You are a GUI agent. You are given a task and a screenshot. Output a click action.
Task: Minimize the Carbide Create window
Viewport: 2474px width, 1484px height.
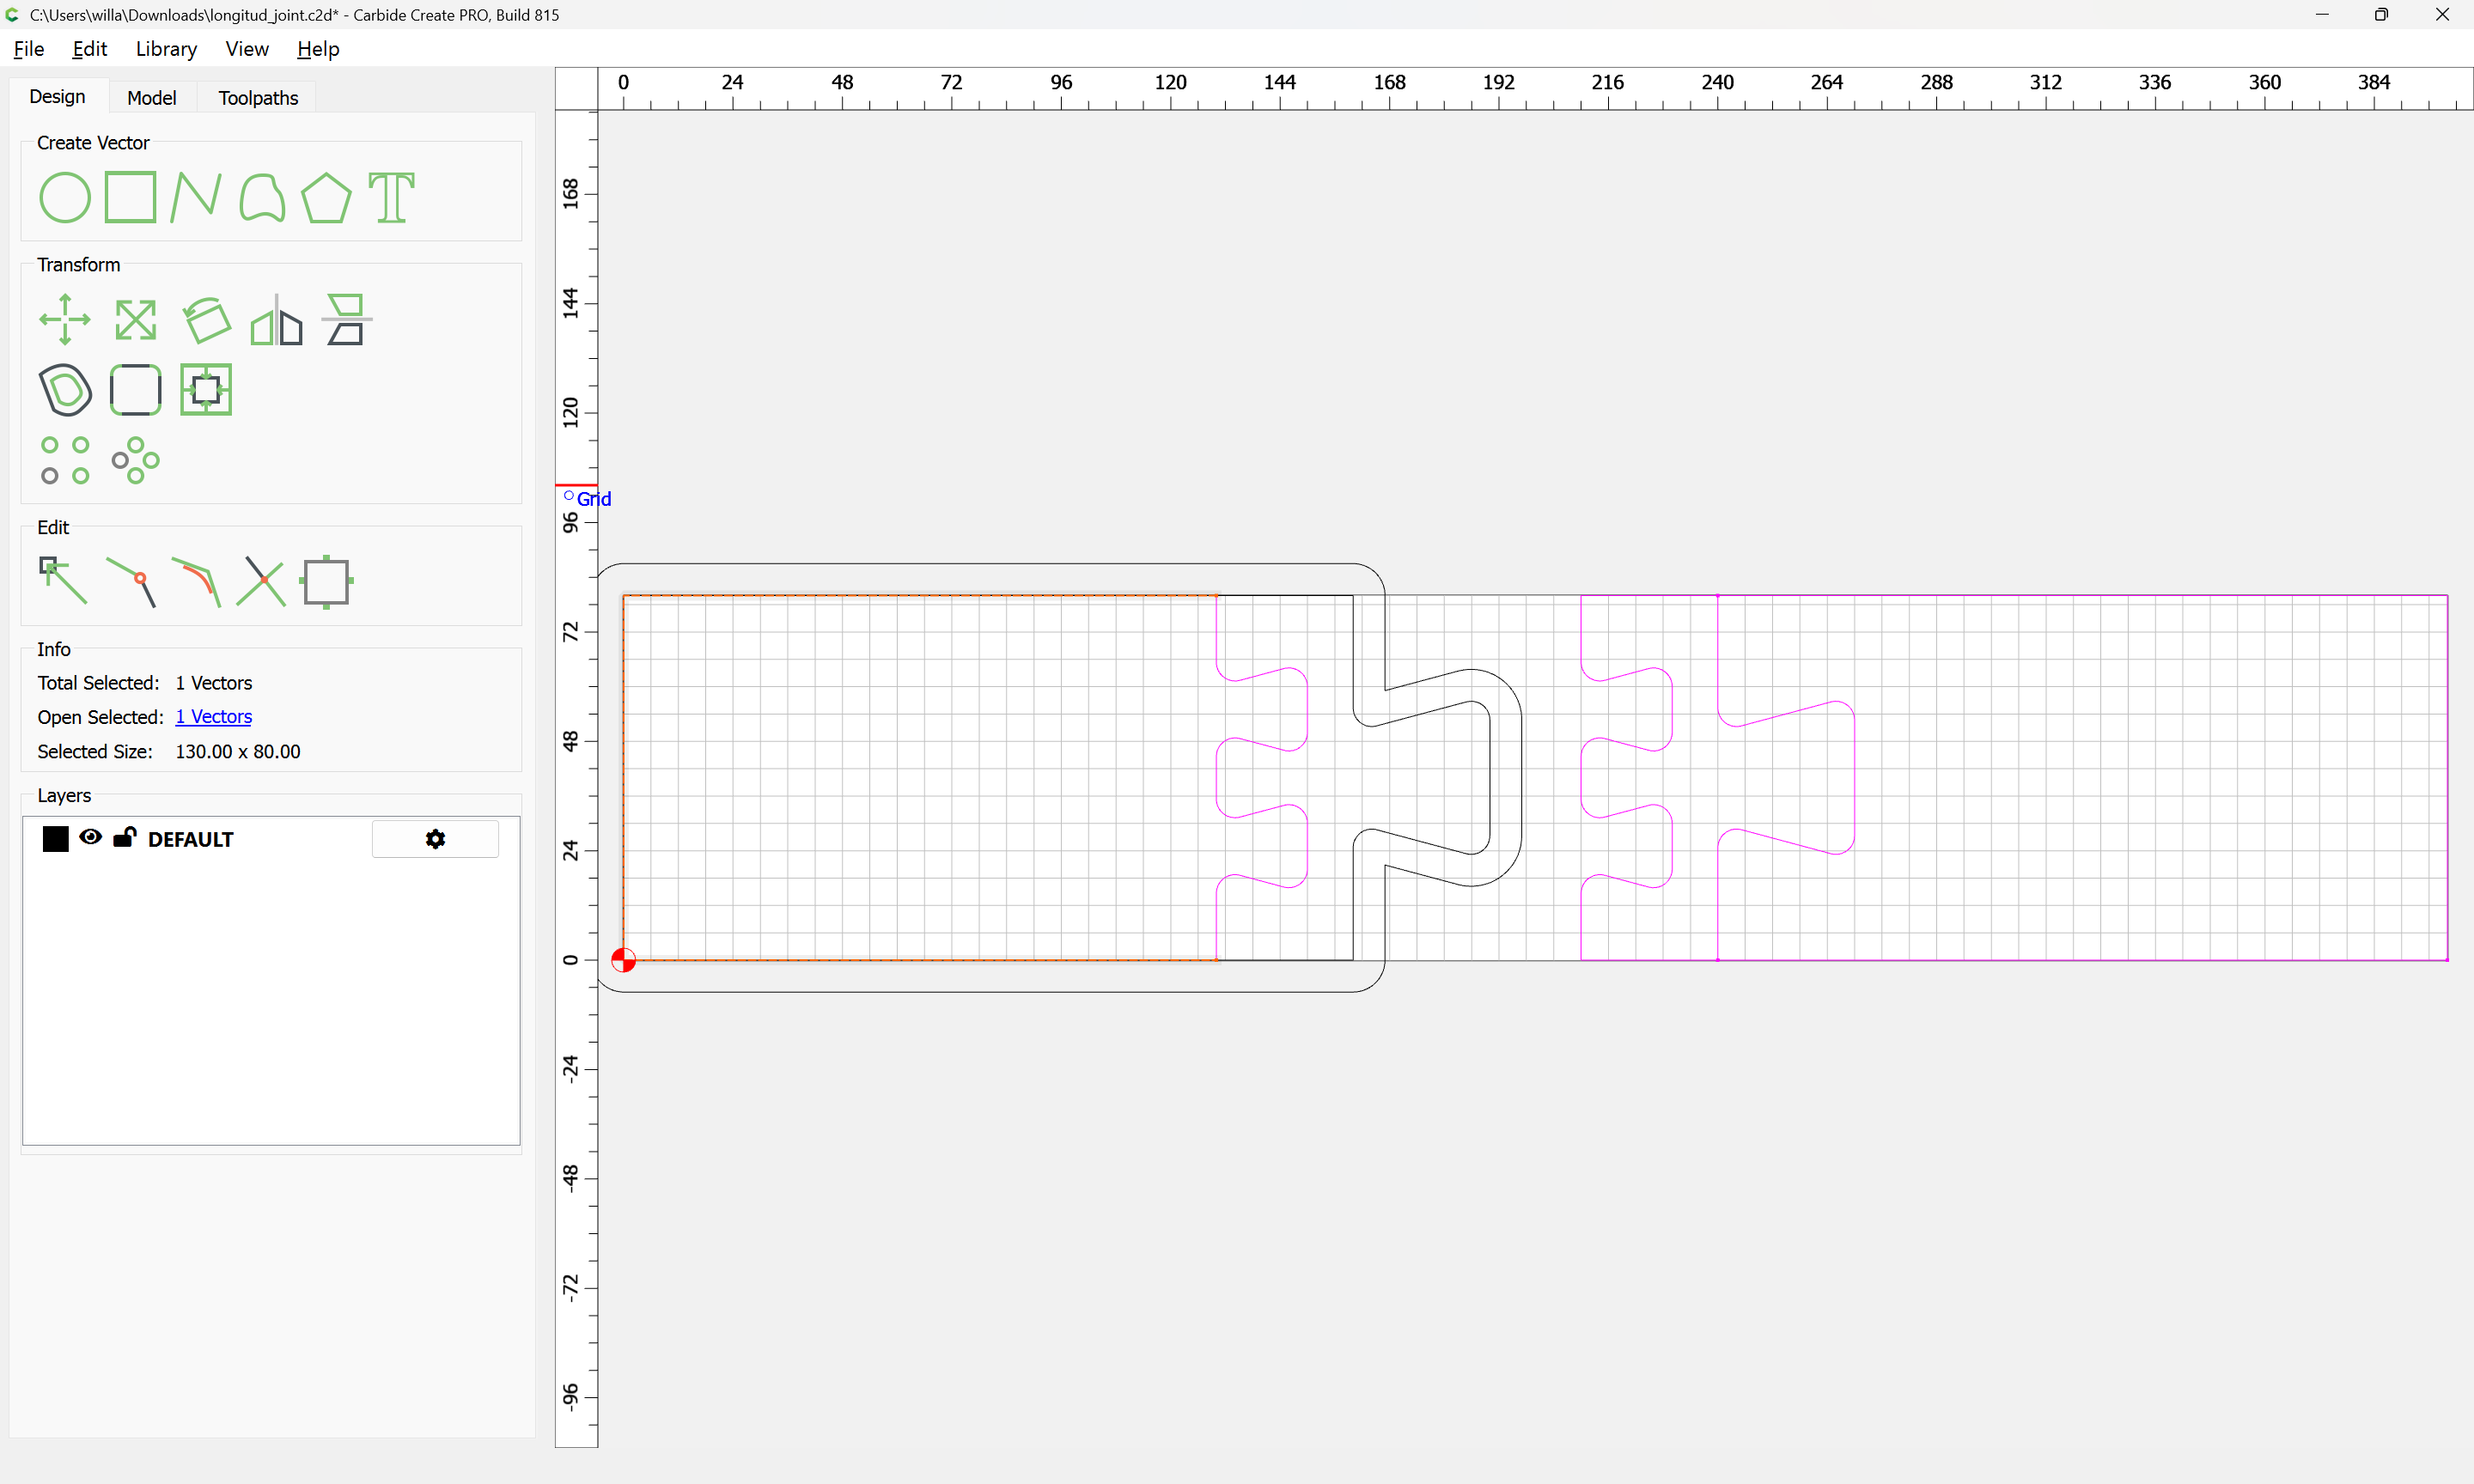[2322, 15]
